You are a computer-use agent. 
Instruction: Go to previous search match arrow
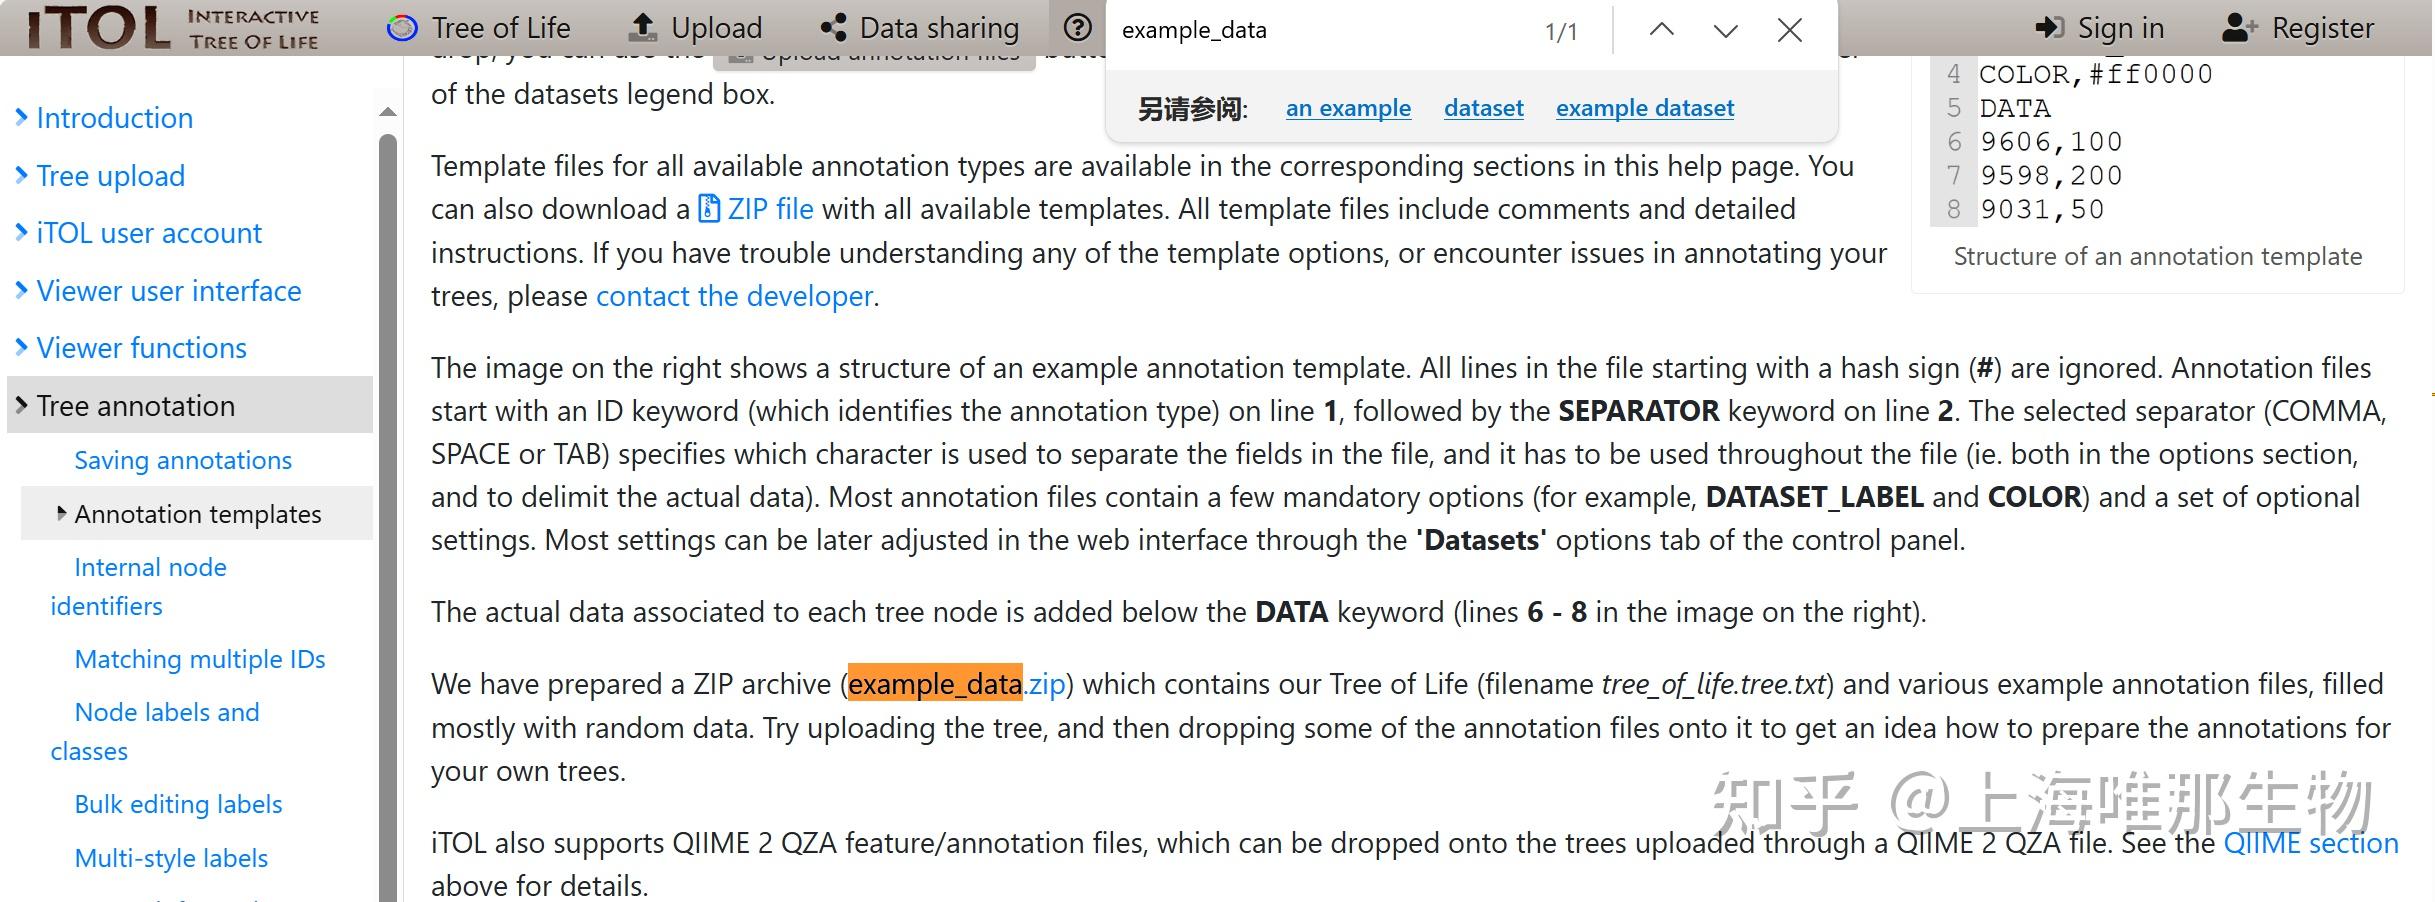coord(1661,30)
